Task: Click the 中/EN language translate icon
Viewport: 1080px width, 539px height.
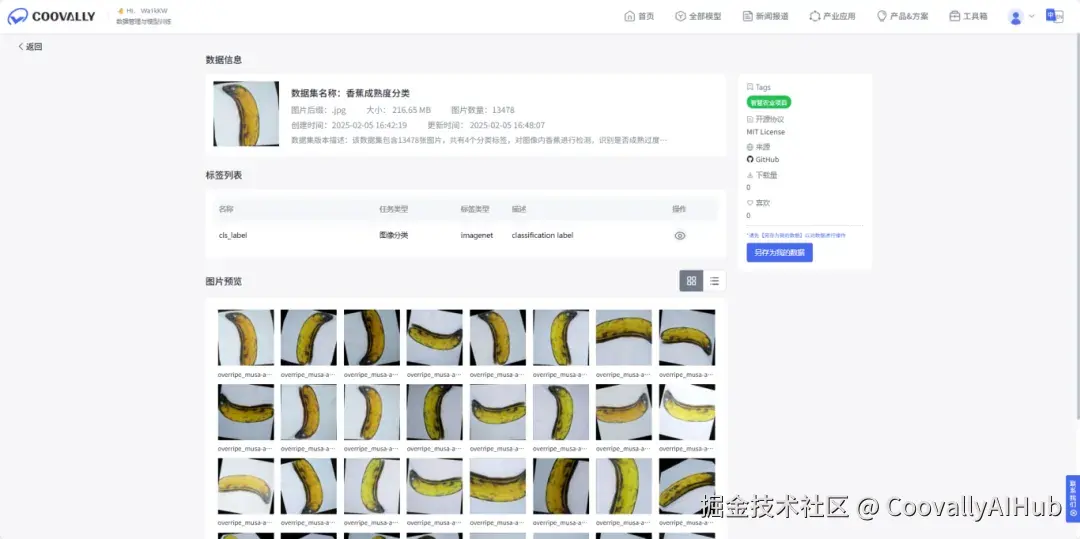Action: 1054,16
